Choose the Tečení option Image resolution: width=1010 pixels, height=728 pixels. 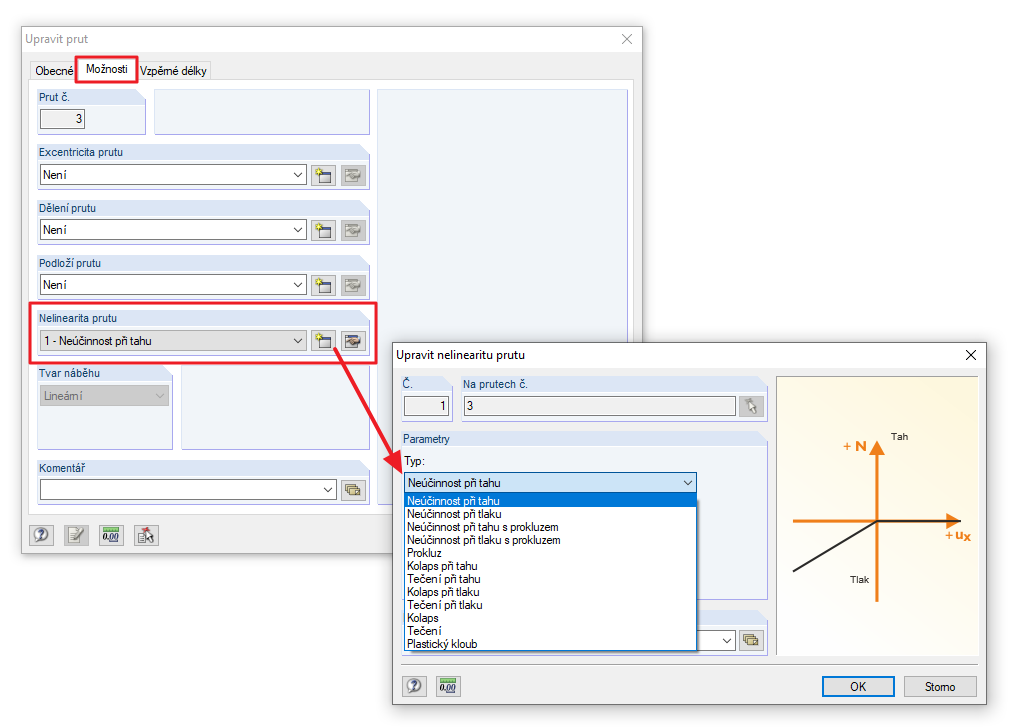click(x=551, y=630)
